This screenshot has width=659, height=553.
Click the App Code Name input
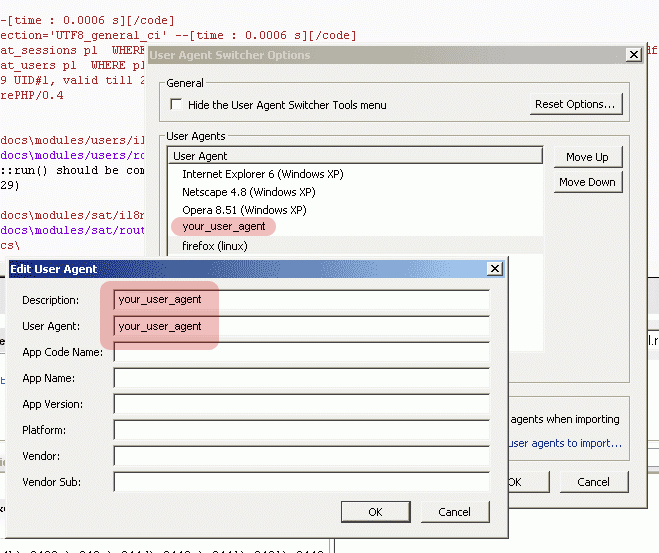tap(301, 352)
